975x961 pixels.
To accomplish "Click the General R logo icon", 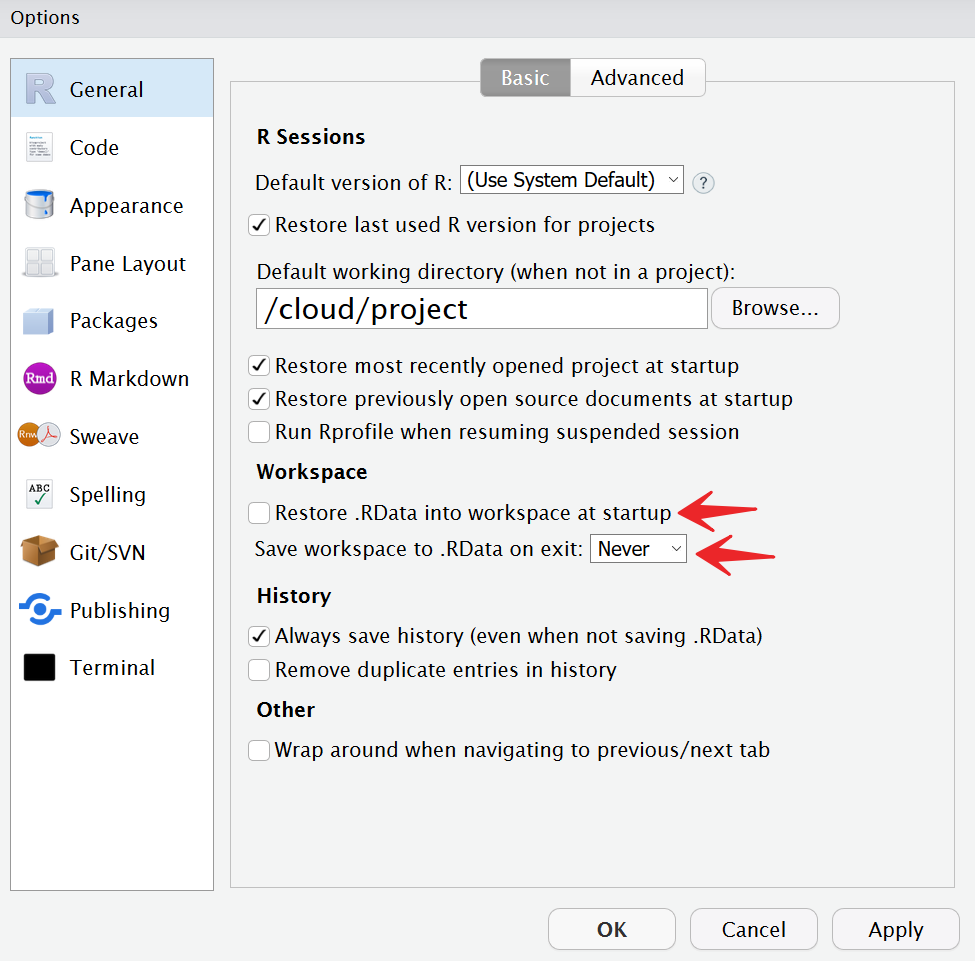I will point(40,89).
